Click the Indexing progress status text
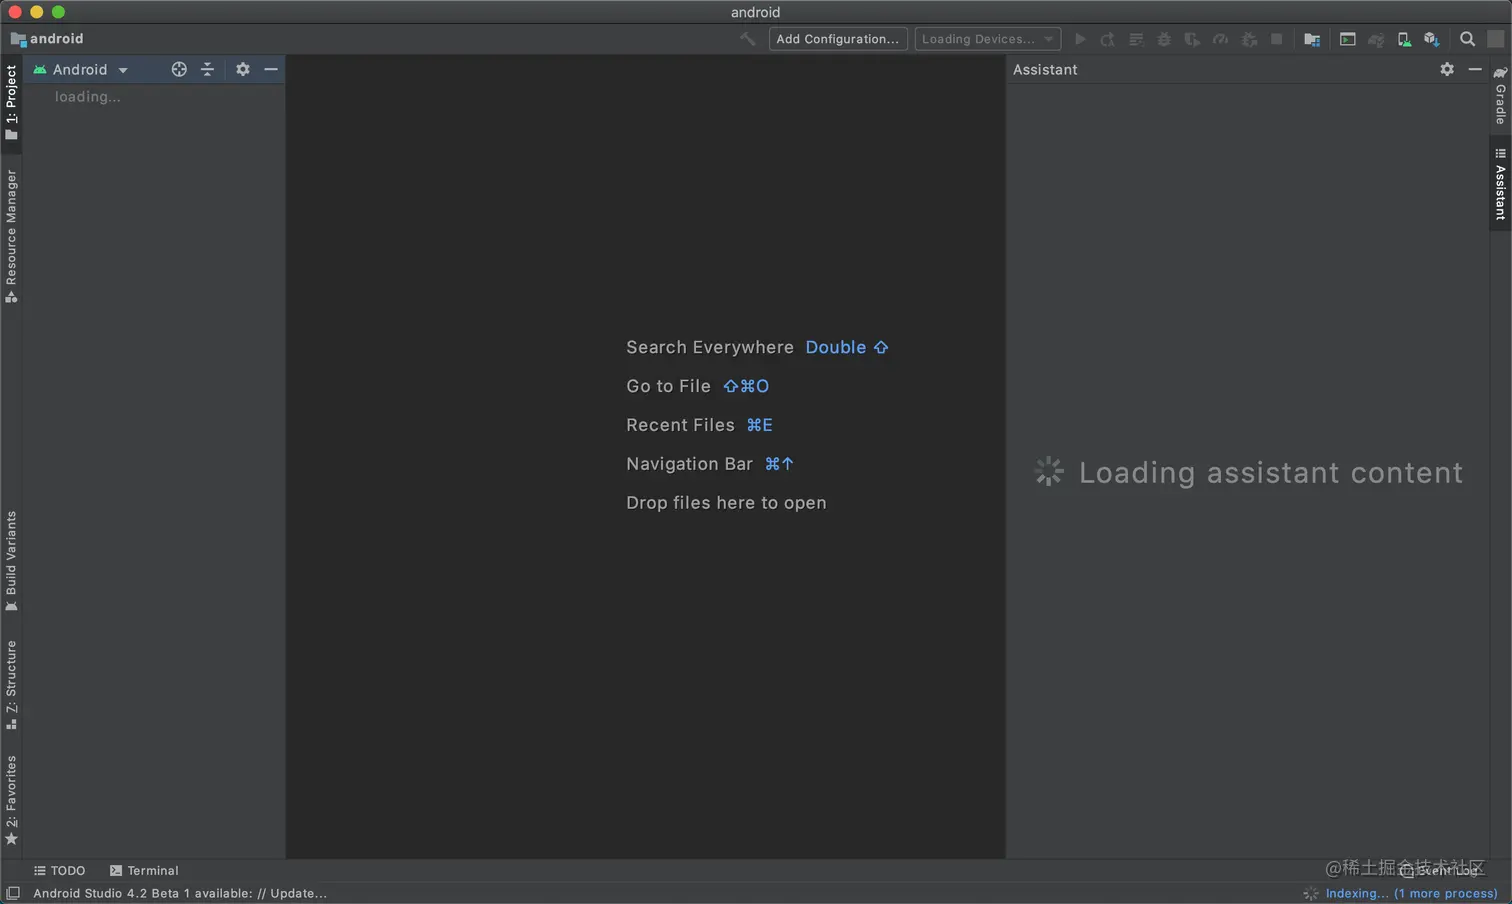The height and width of the screenshot is (904, 1512). point(1411,893)
